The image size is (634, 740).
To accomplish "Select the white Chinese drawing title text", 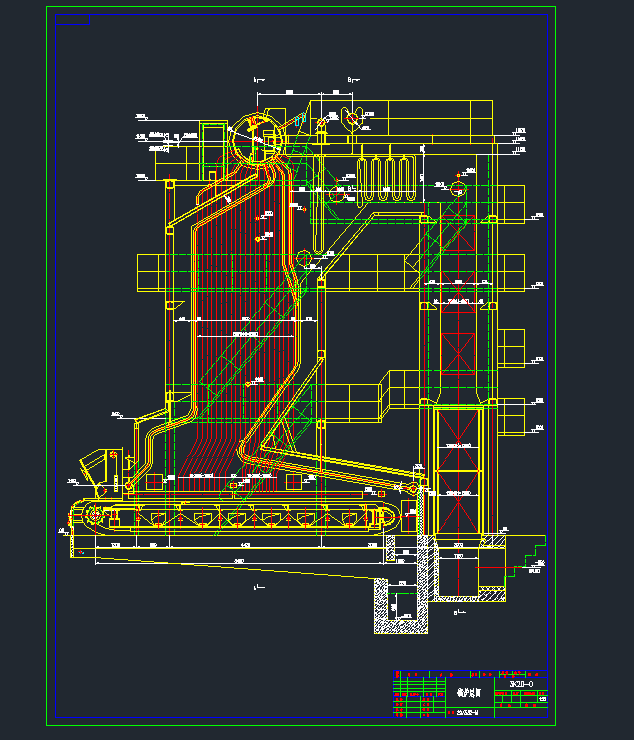I will pos(468,691).
